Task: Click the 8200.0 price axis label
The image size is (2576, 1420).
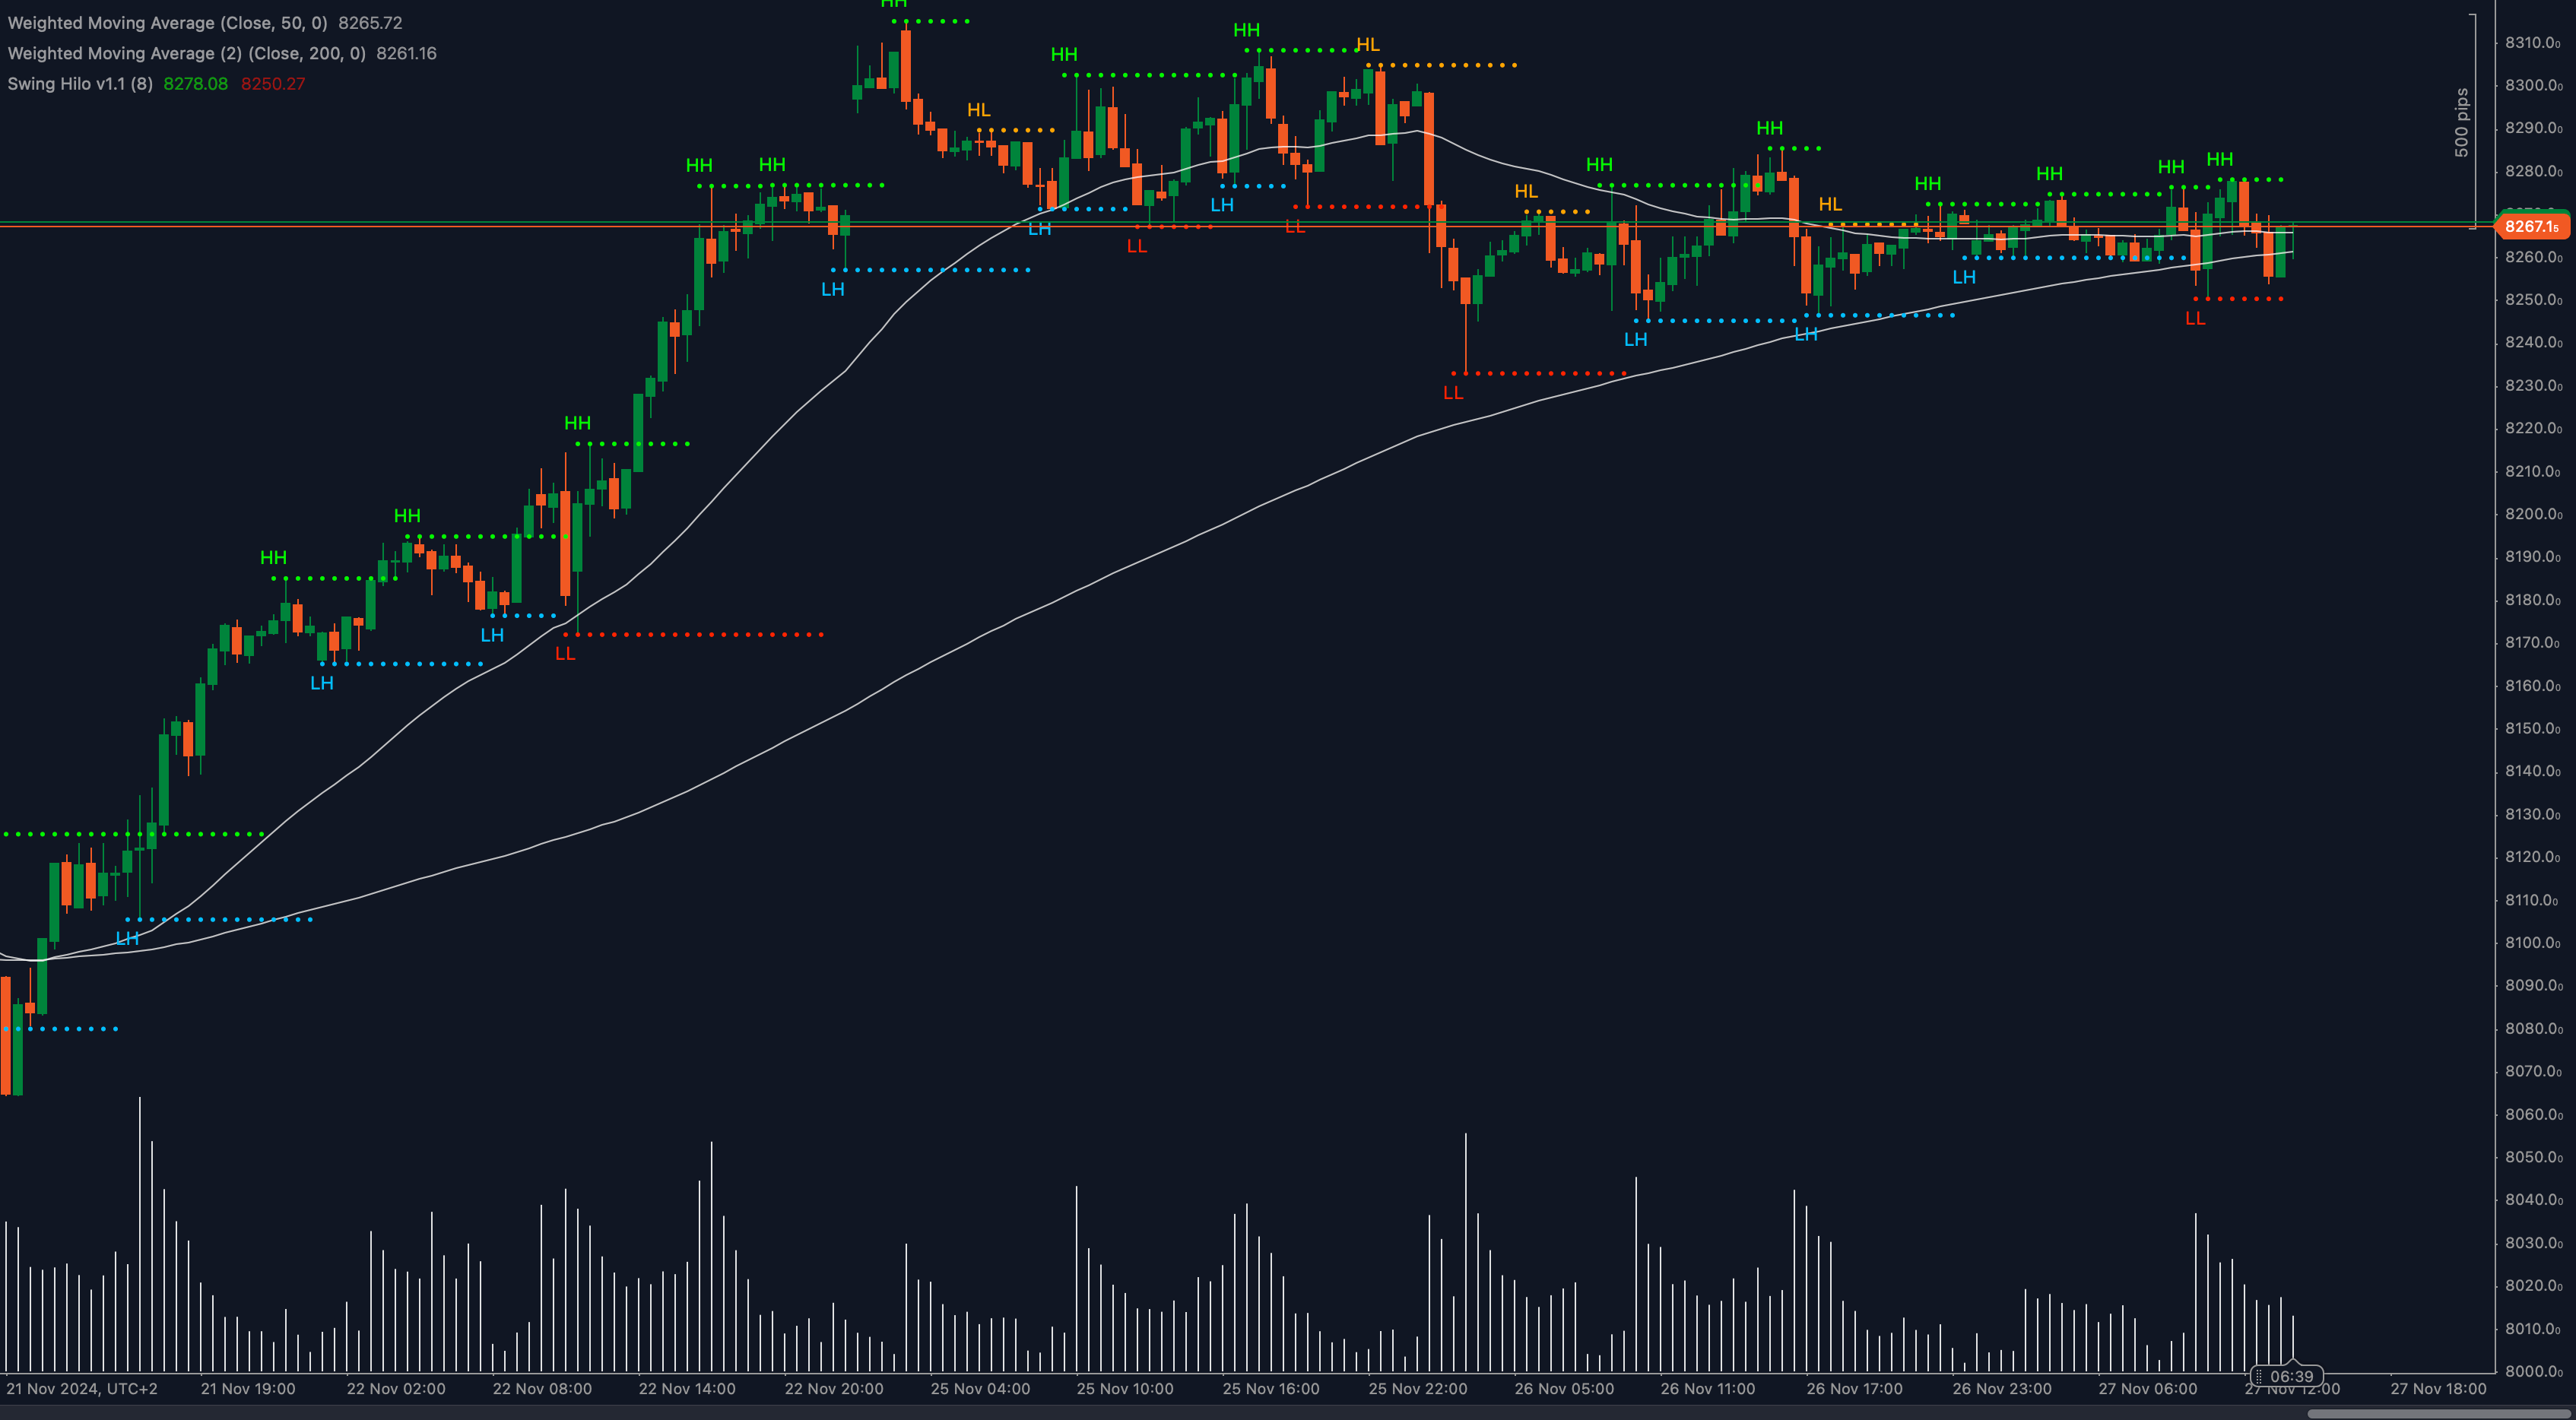Action: pos(2533,514)
